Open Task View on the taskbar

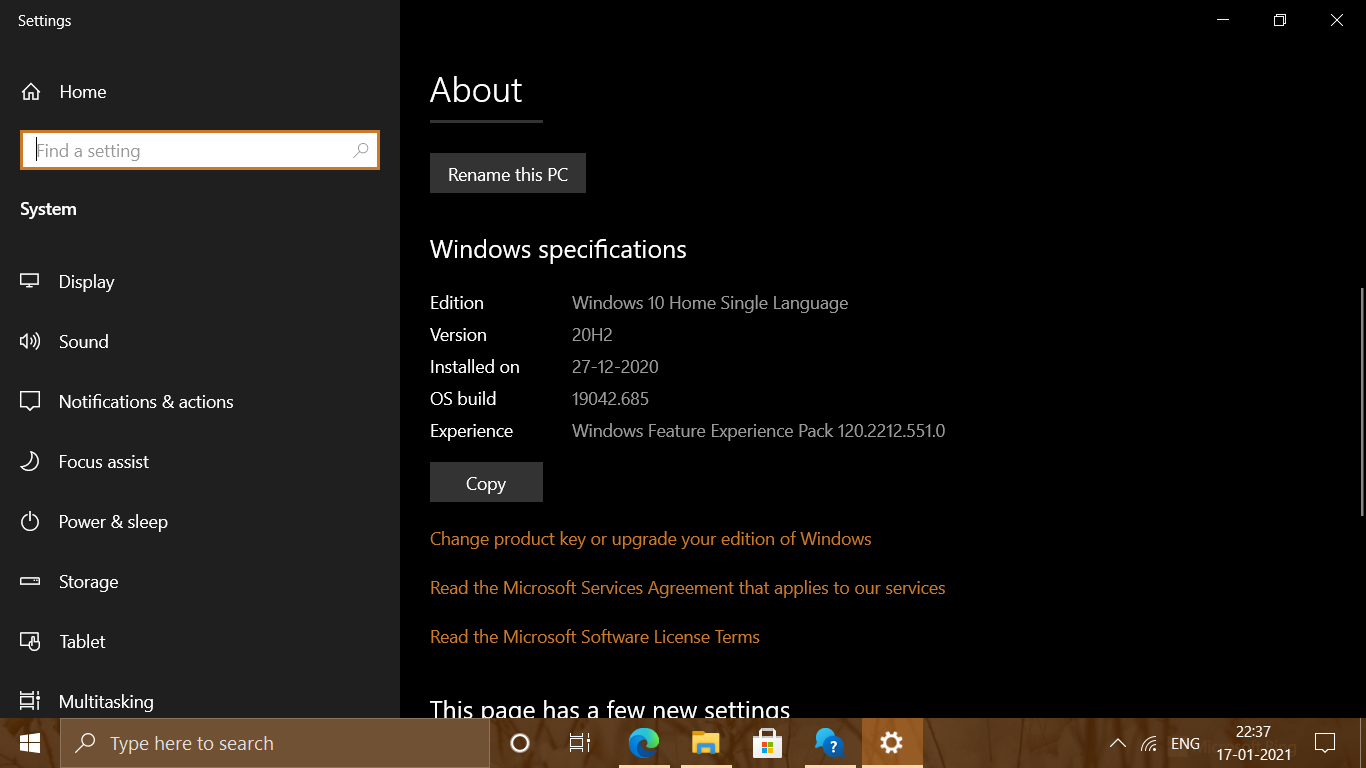[580, 743]
